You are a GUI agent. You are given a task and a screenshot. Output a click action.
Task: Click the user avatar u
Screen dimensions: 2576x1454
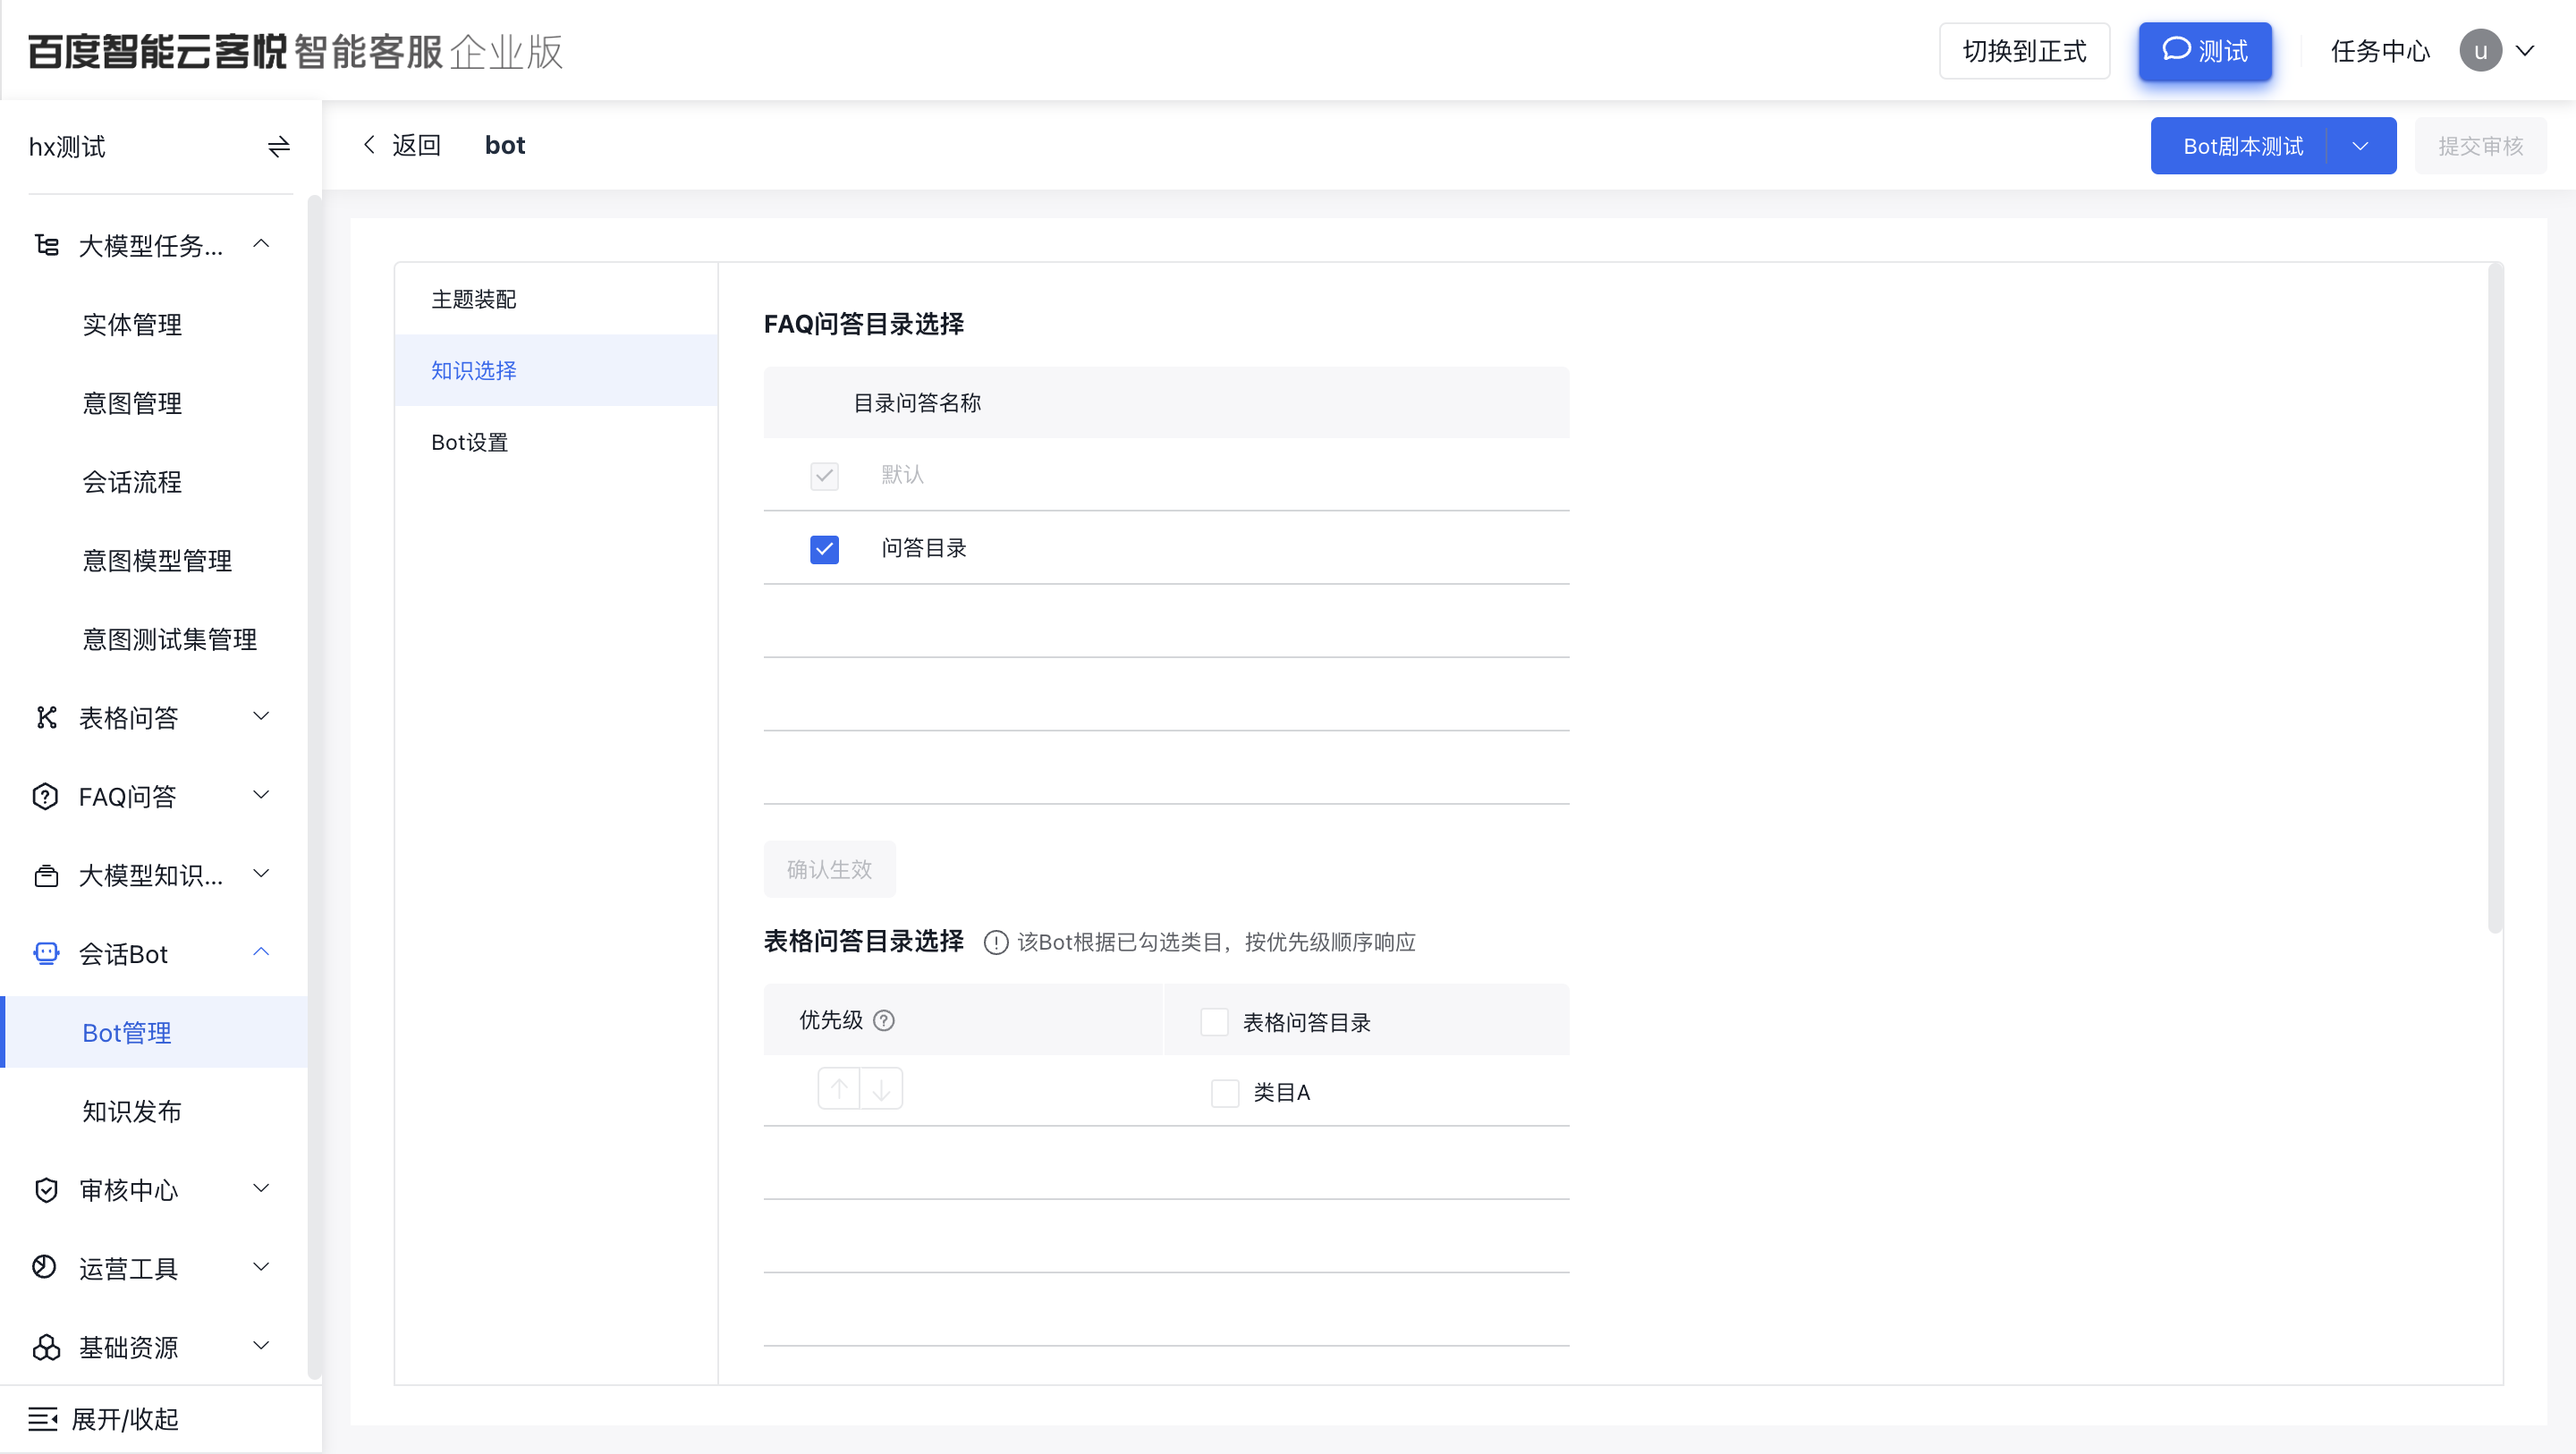2480,51
